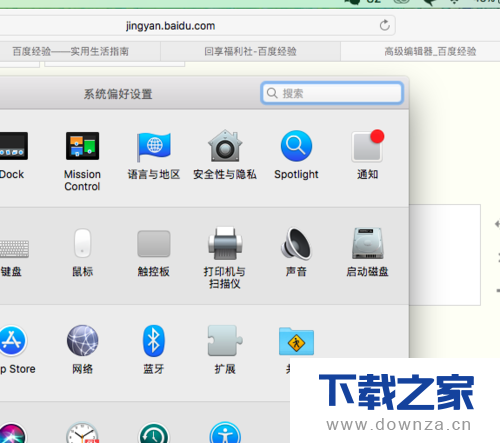Open 安全性与隐私 preferences
Image resolution: width=500 pixels, height=443 pixels.
coord(225,146)
